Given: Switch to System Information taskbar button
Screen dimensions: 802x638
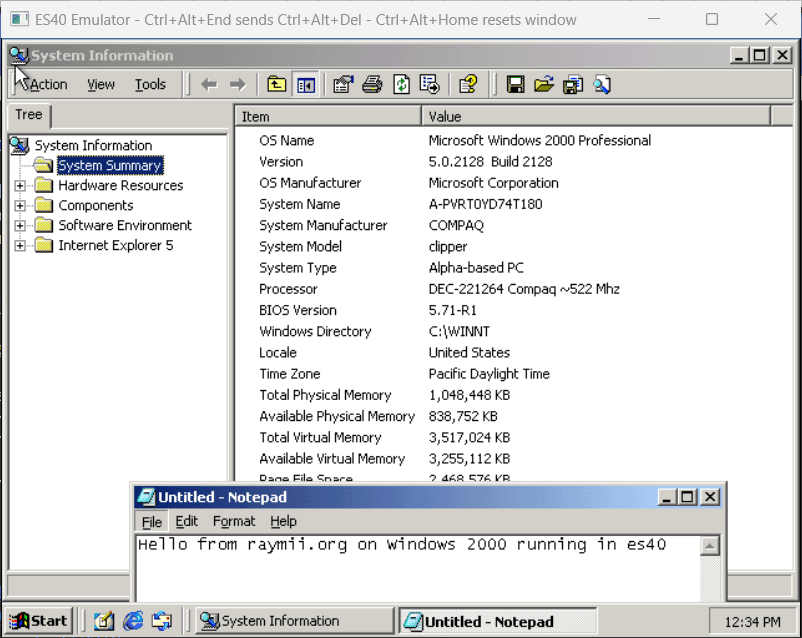Looking at the screenshot, I should 295,621.
